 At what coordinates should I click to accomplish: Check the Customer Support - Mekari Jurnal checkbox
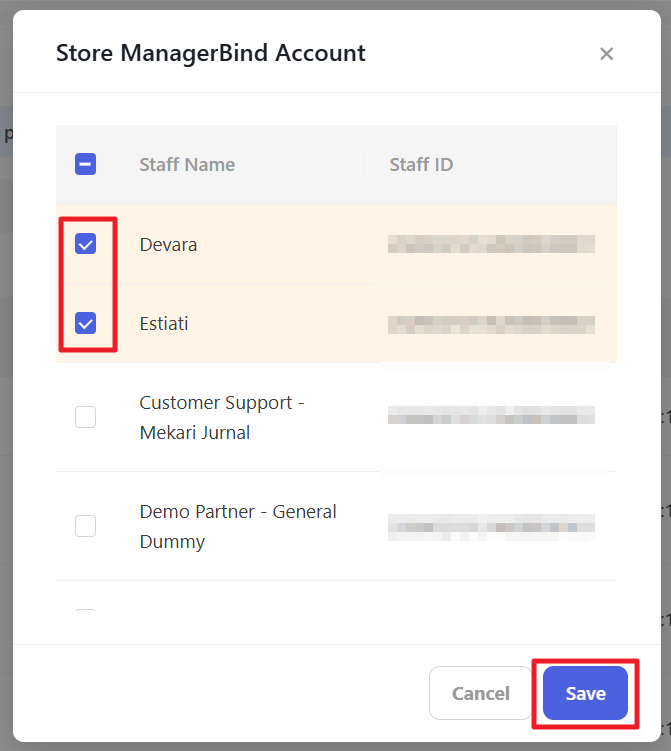(86, 417)
